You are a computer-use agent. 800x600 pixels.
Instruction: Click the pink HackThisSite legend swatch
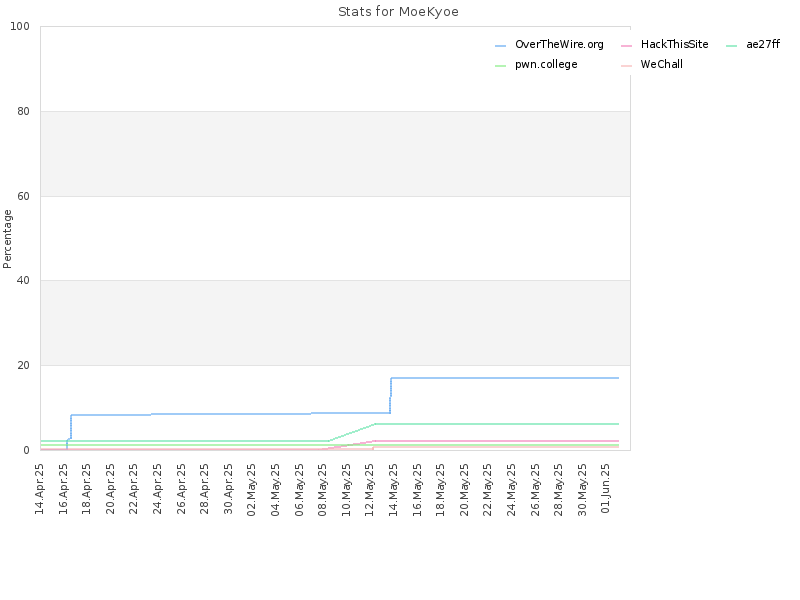click(626, 46)
